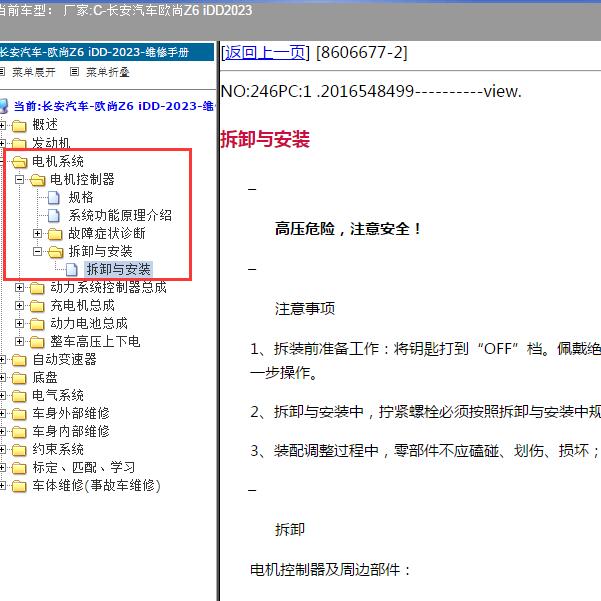The width and height of the screenshot is (601, 601).
Task: Select the 标定、匹配、学习 tree label
Action: point(84,467)
